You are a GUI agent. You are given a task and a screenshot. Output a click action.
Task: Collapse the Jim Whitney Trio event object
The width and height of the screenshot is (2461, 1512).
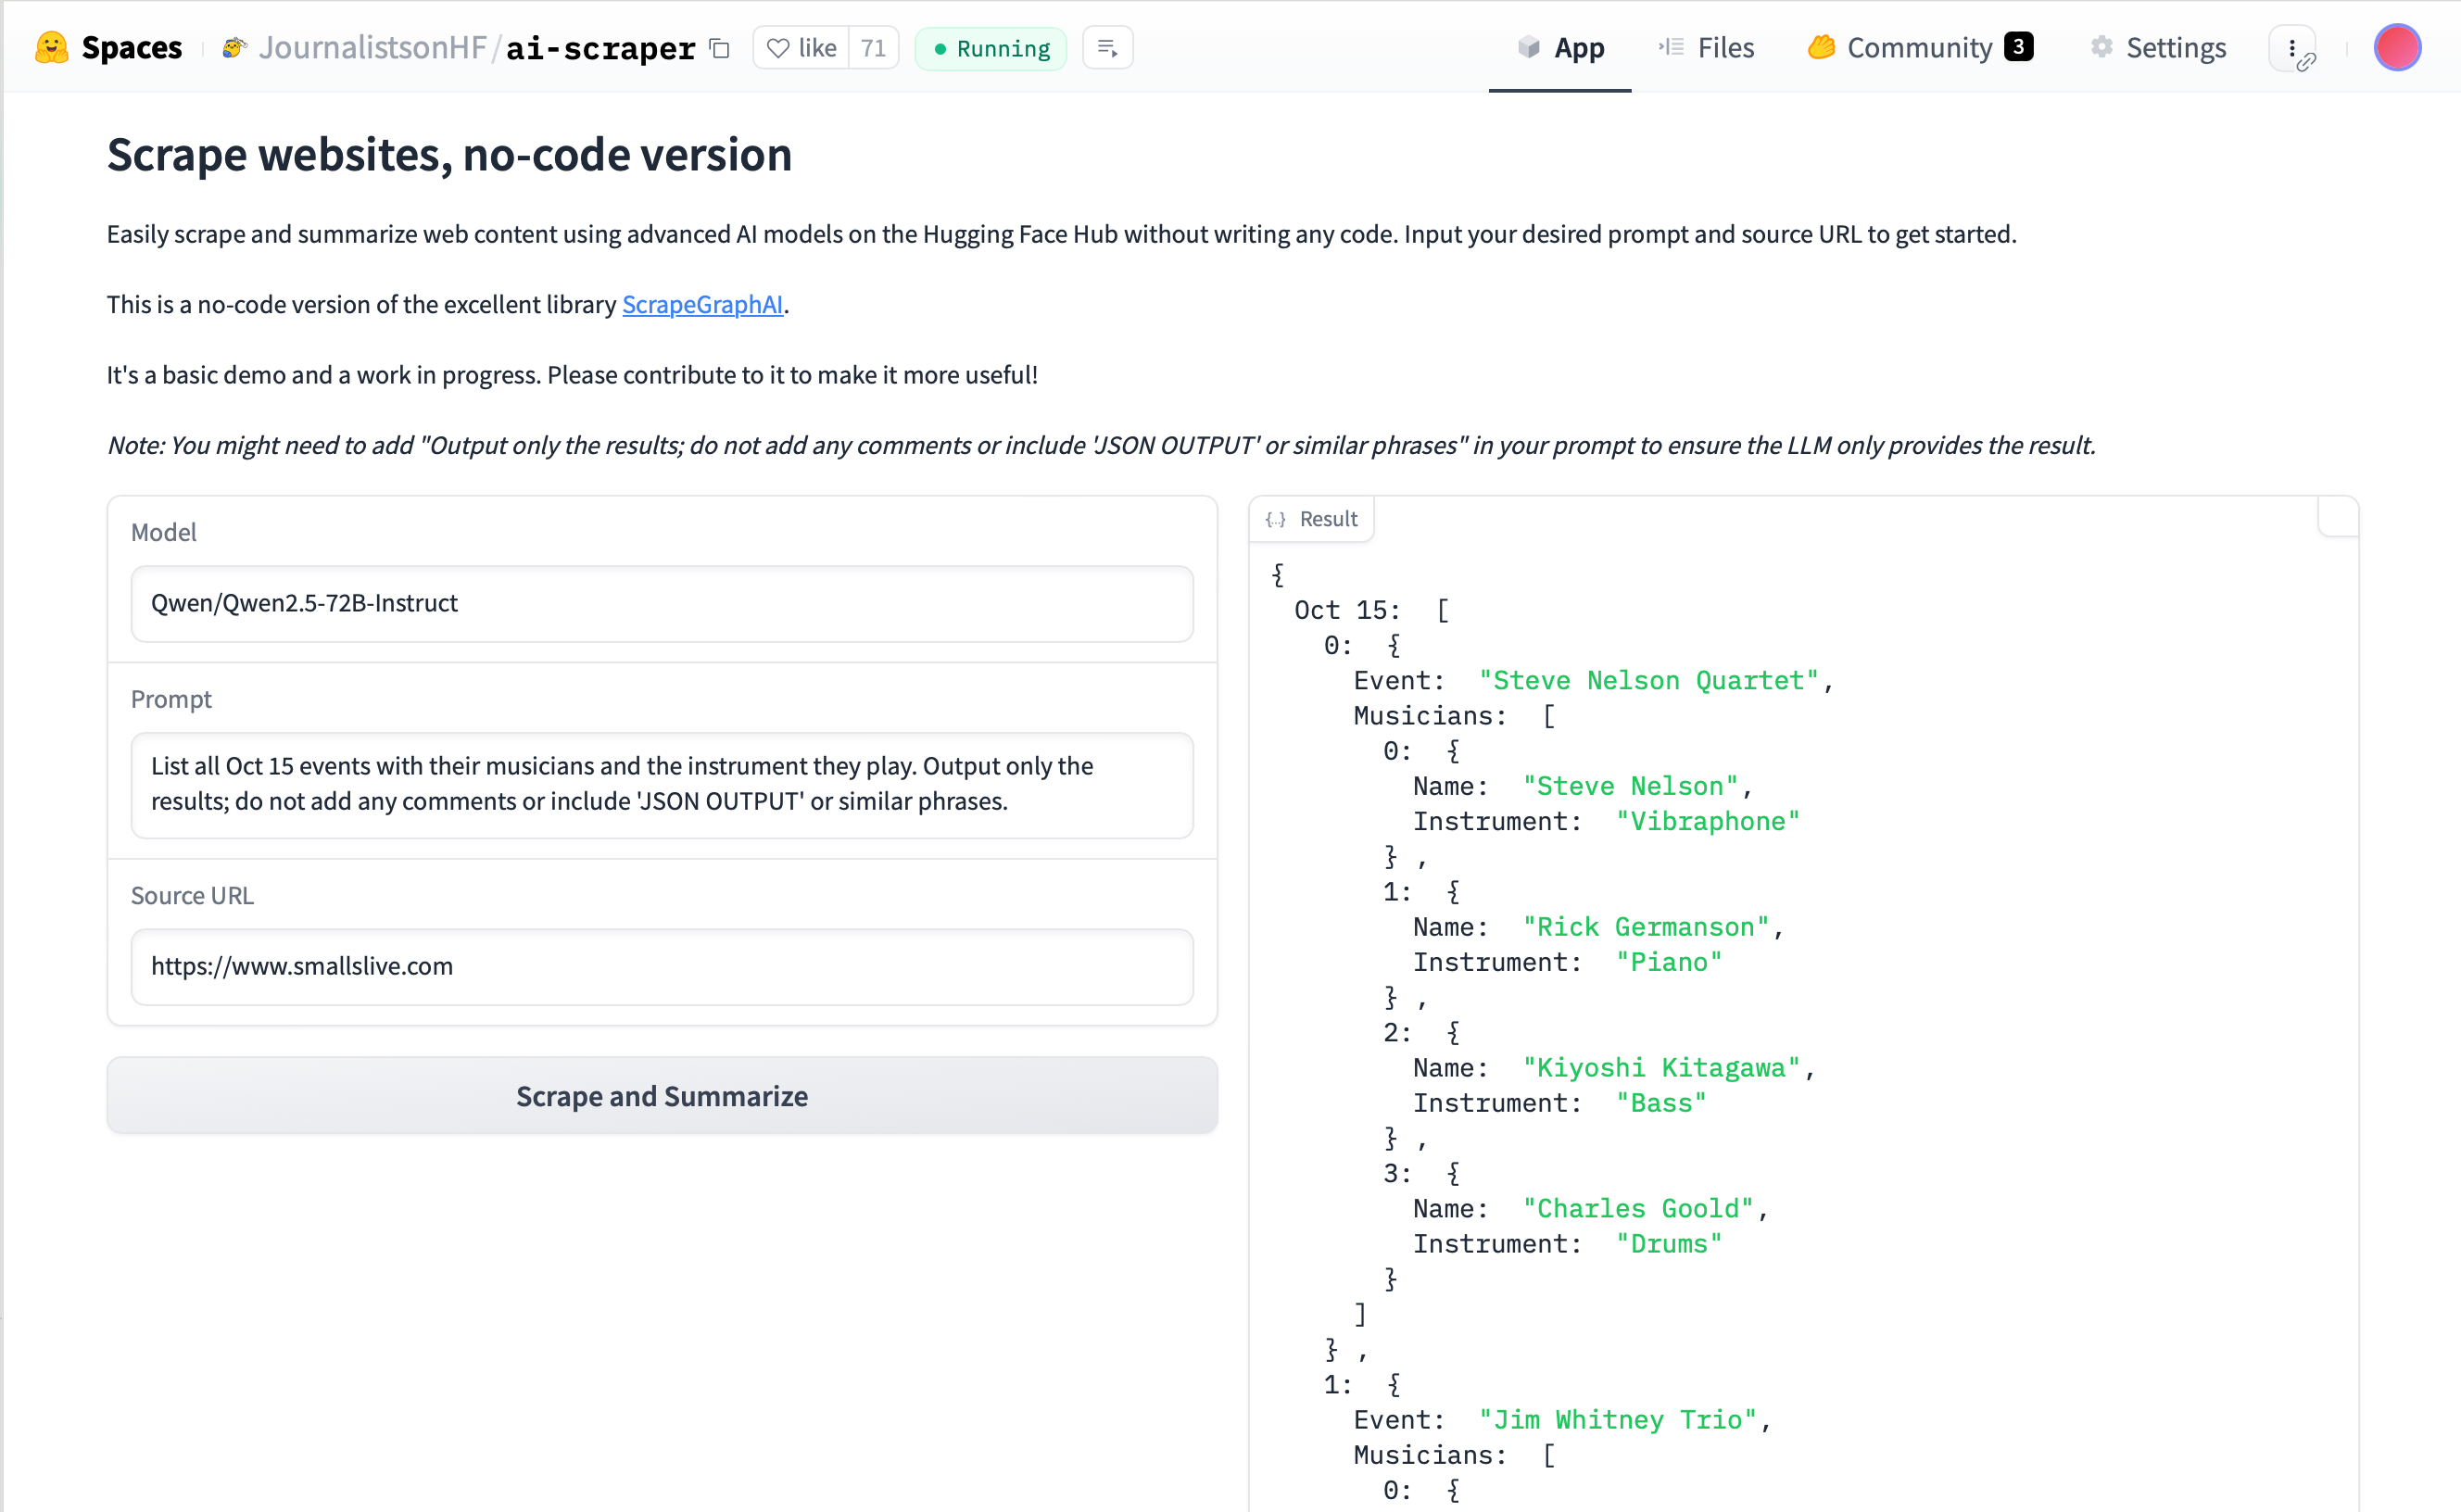point(1394,1385)
